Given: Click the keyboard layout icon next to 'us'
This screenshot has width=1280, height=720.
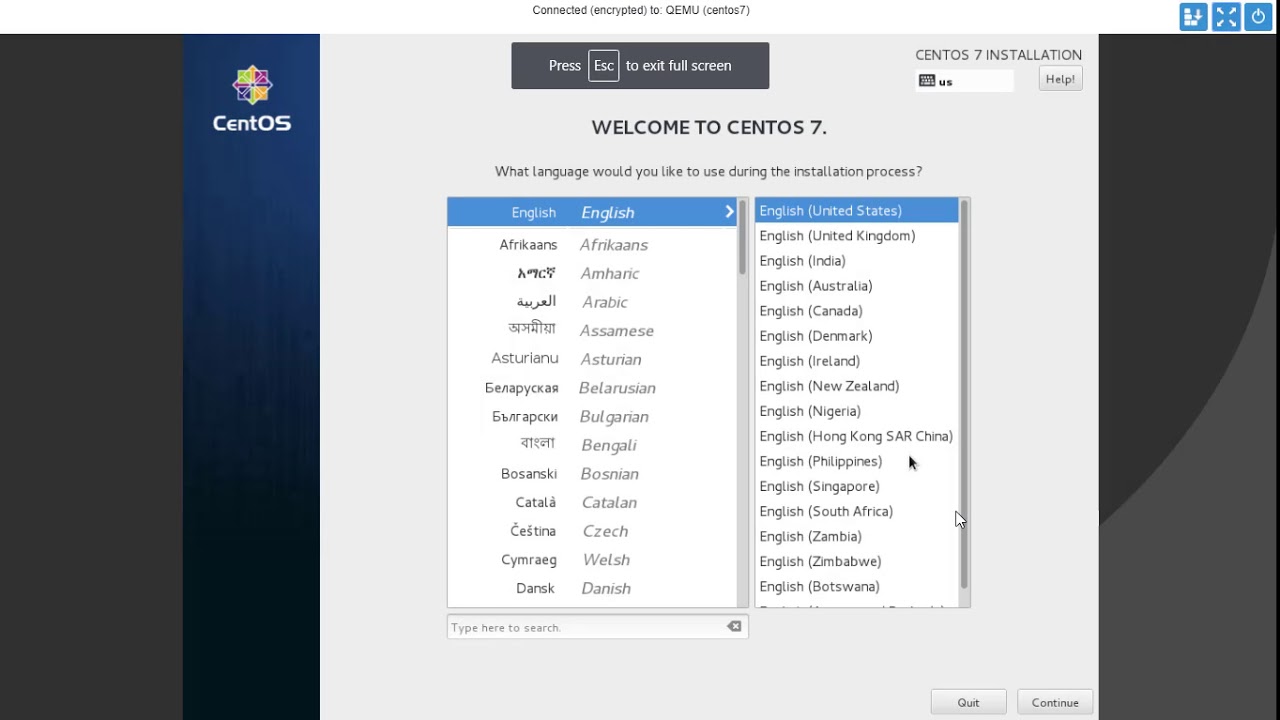Looking at the screenshot, I should click(926, 81).
